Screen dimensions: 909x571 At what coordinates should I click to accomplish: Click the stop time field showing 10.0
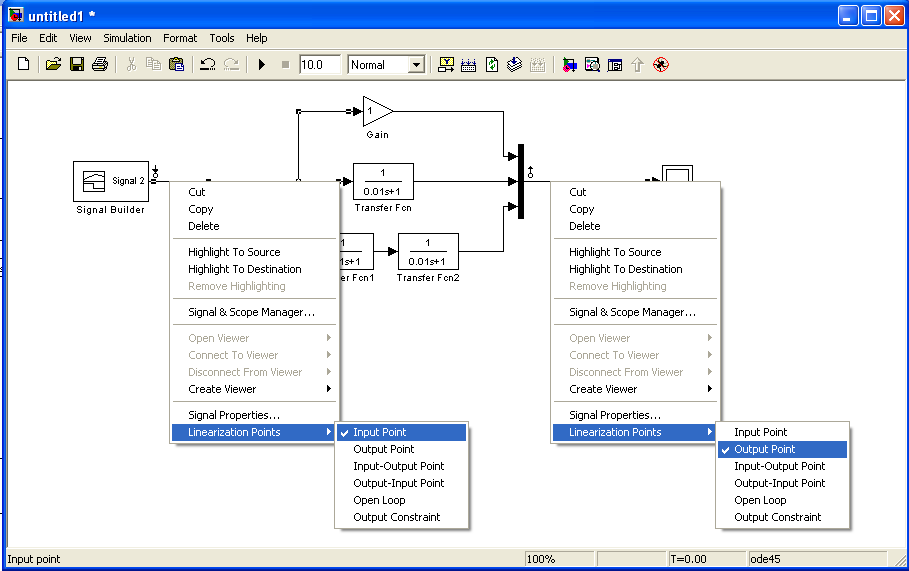tap(319, 65)
